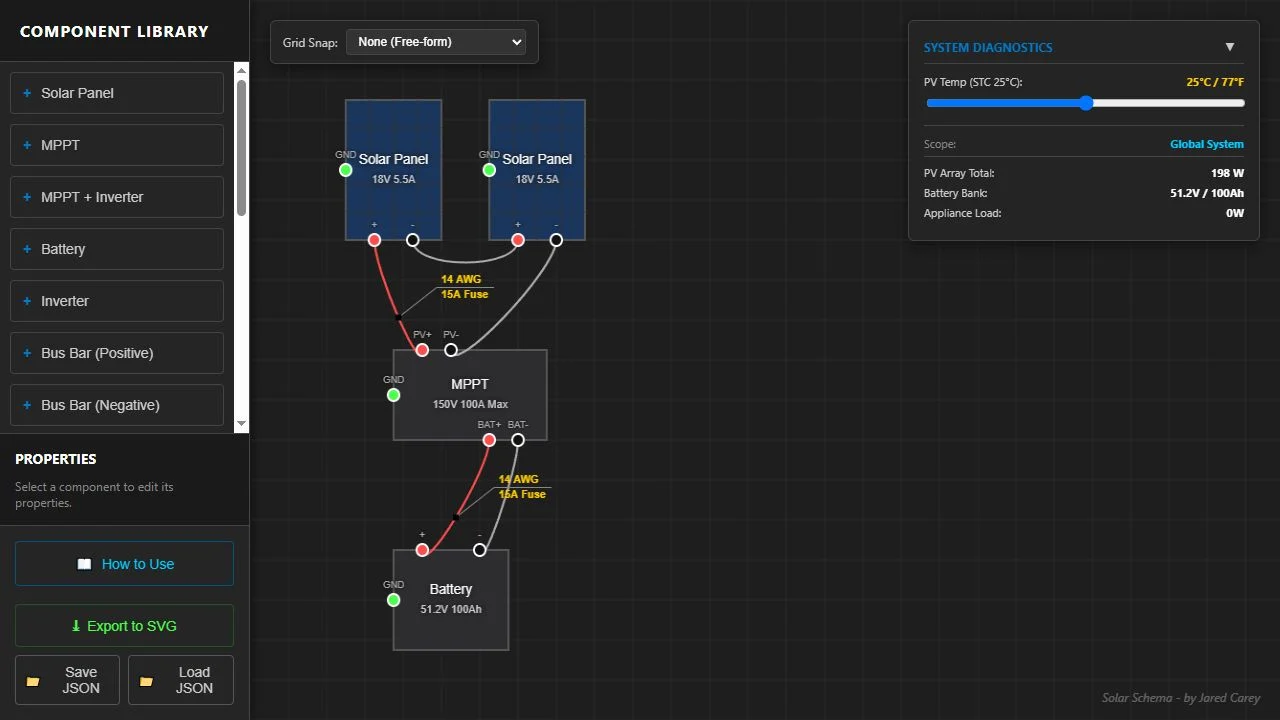
Task: Select the left Solar Panel's positive terminal
Action: point(374,240)
